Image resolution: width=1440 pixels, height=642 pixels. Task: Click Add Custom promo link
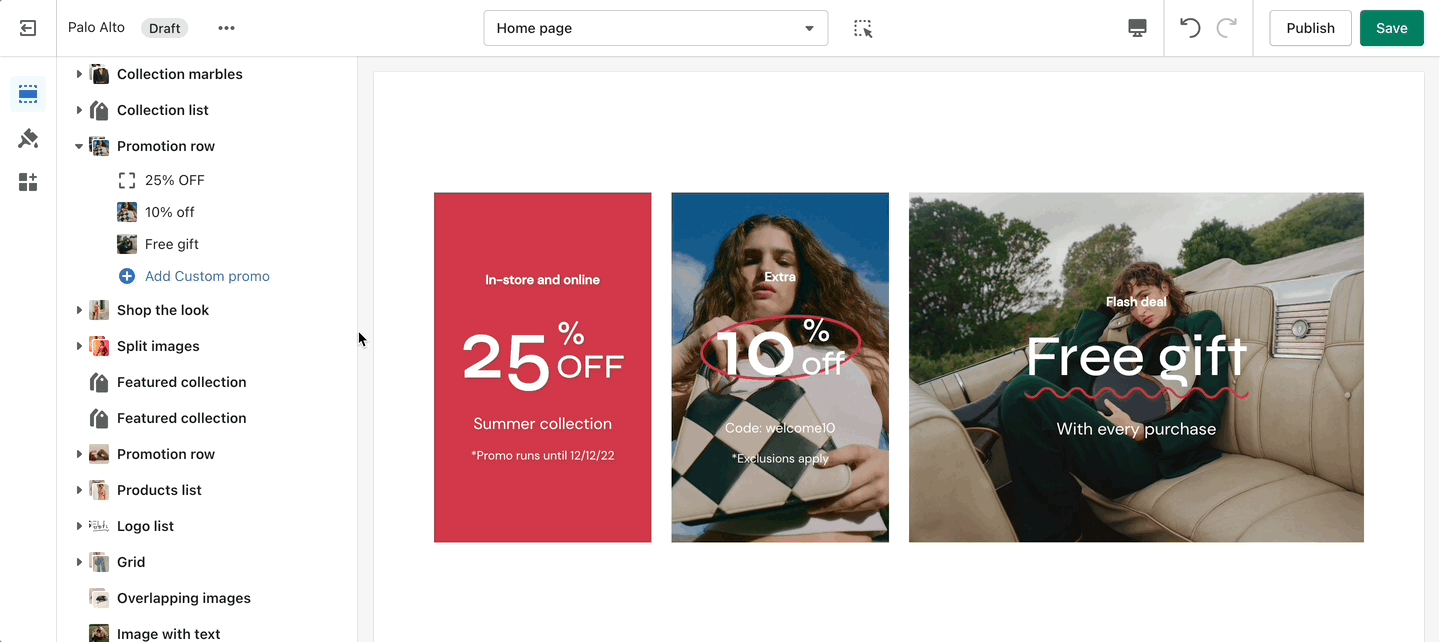point(207,276)
